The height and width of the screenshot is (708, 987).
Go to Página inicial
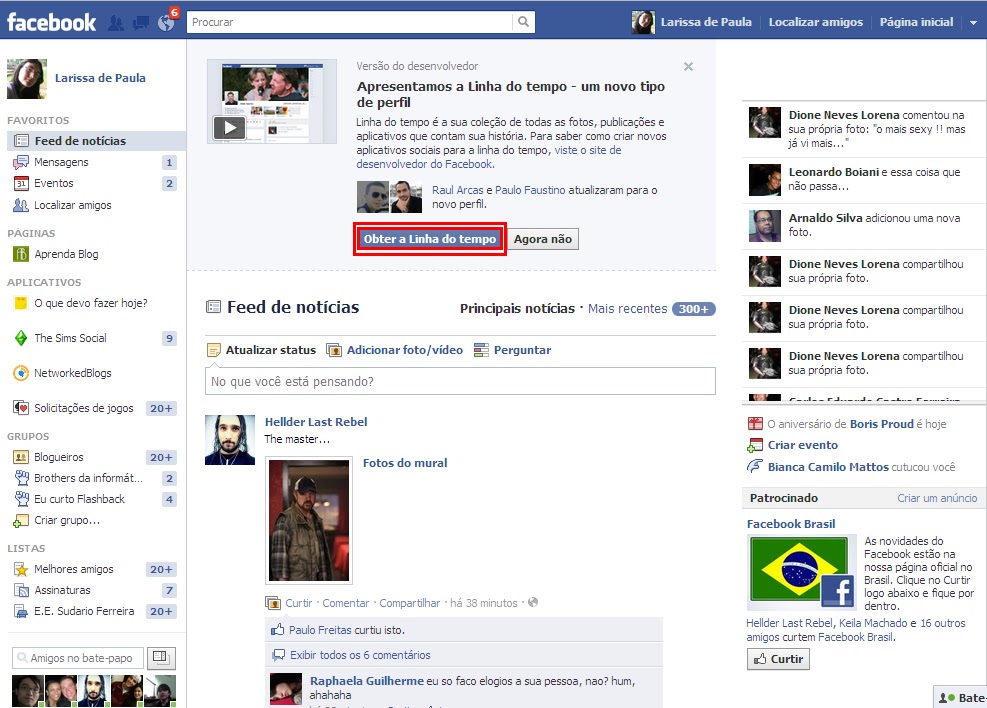coord(916,22)
